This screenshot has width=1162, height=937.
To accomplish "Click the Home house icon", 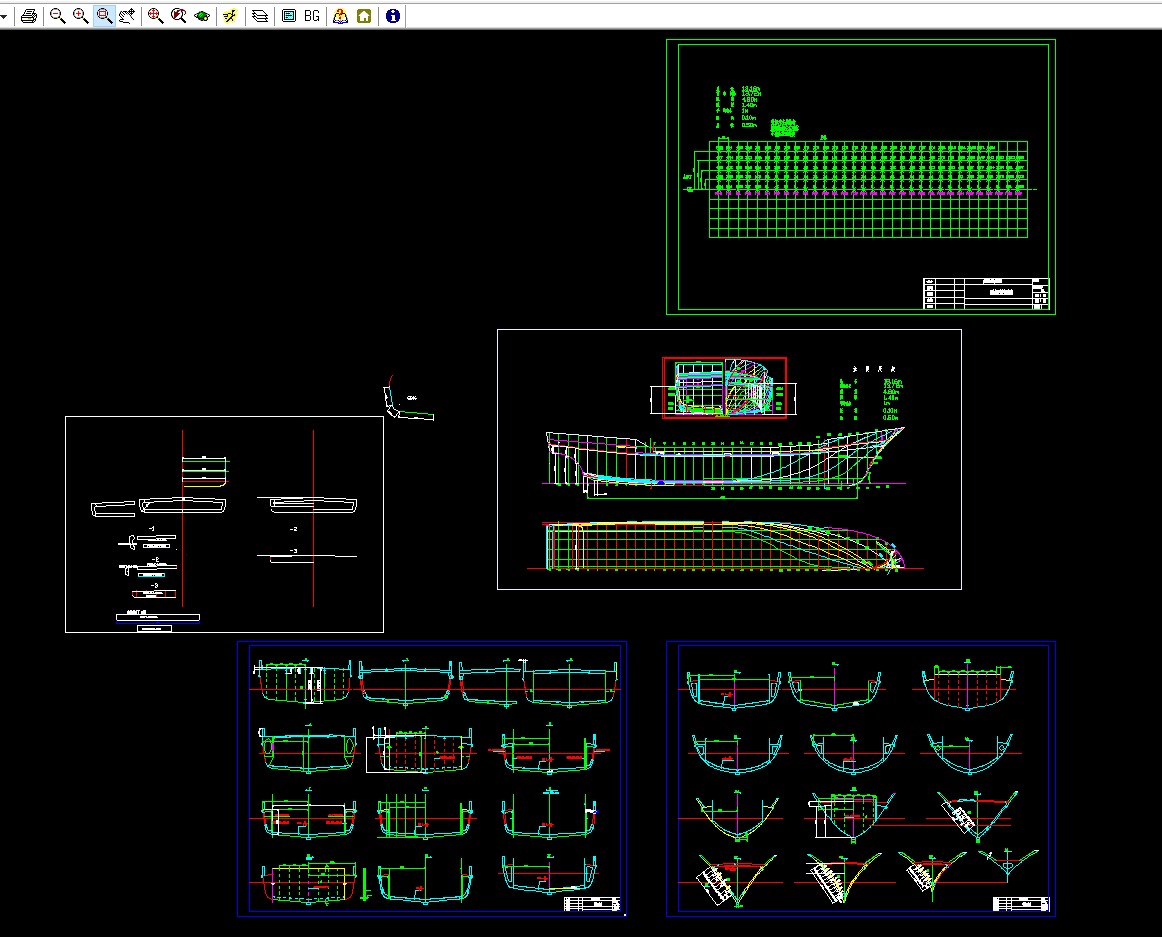I will 364,16.
